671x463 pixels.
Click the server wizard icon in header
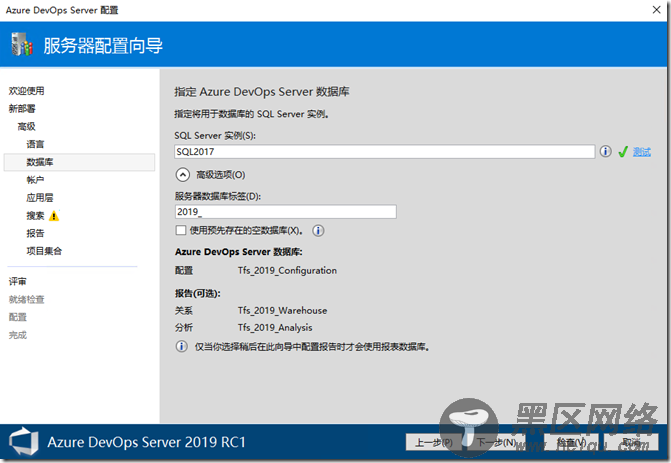point(22,44)
